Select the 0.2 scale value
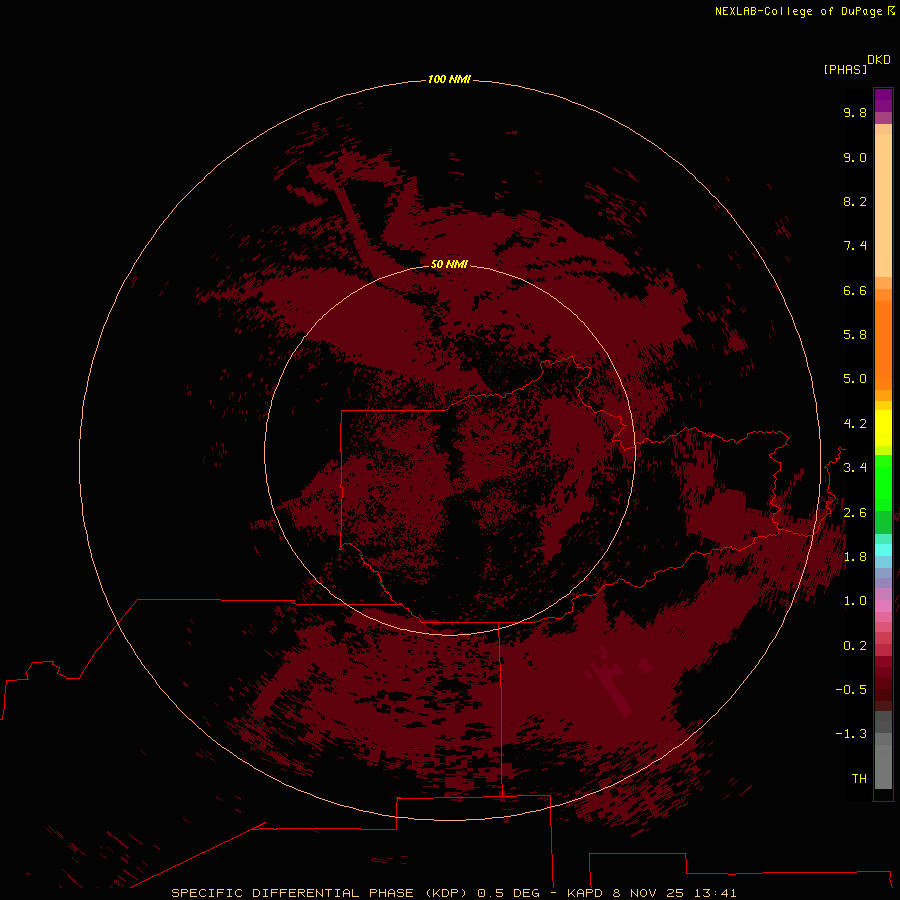 [x=855, y=646]
